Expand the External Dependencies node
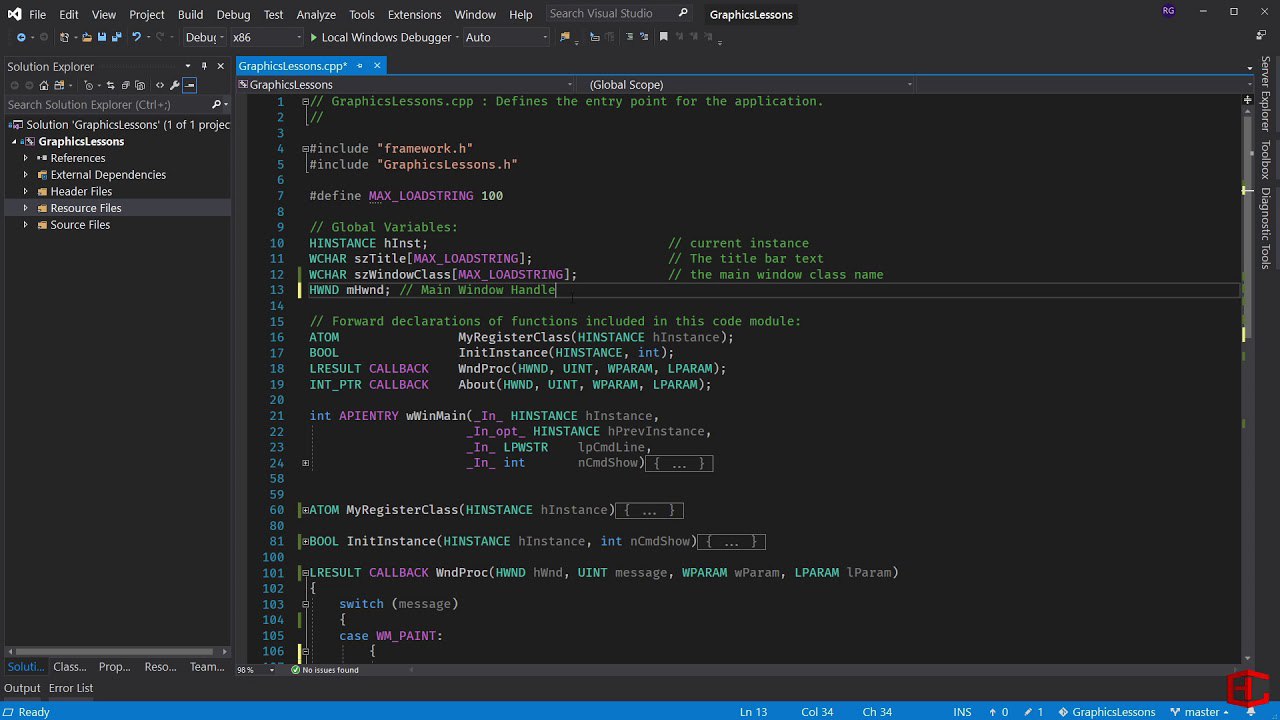 pos(27,175)
